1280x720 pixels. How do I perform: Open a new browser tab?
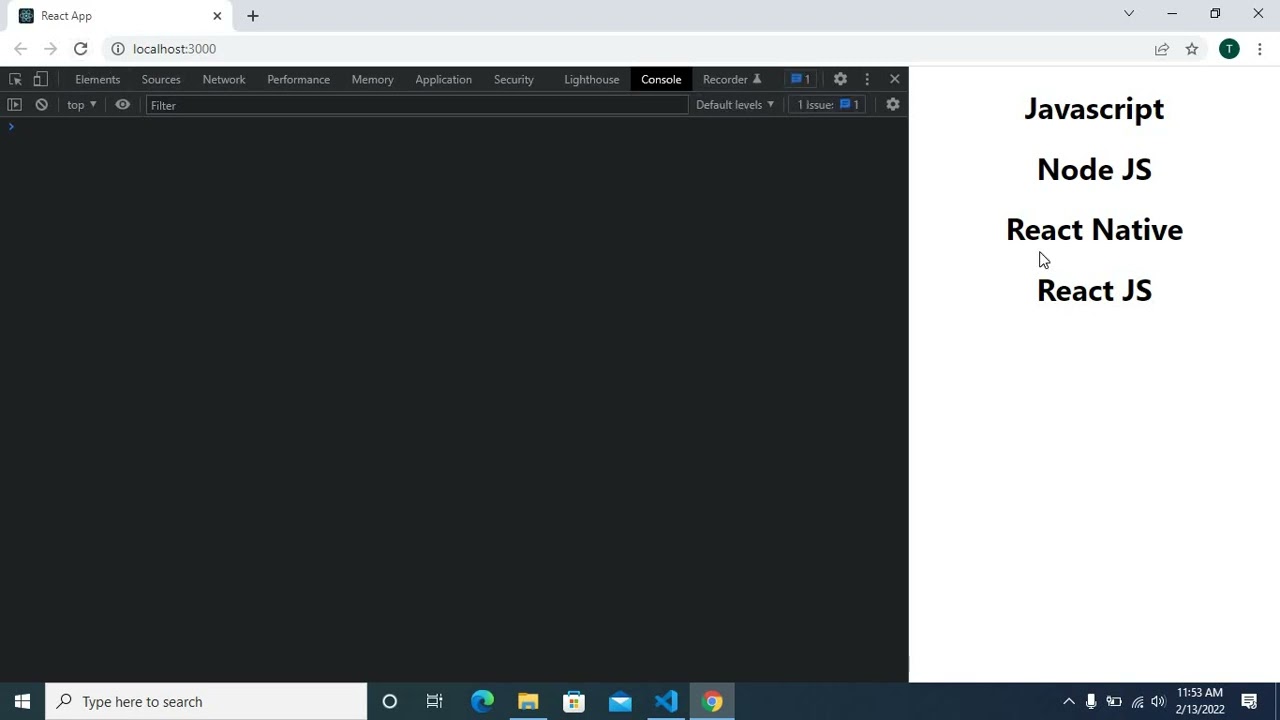coord(253,16)
